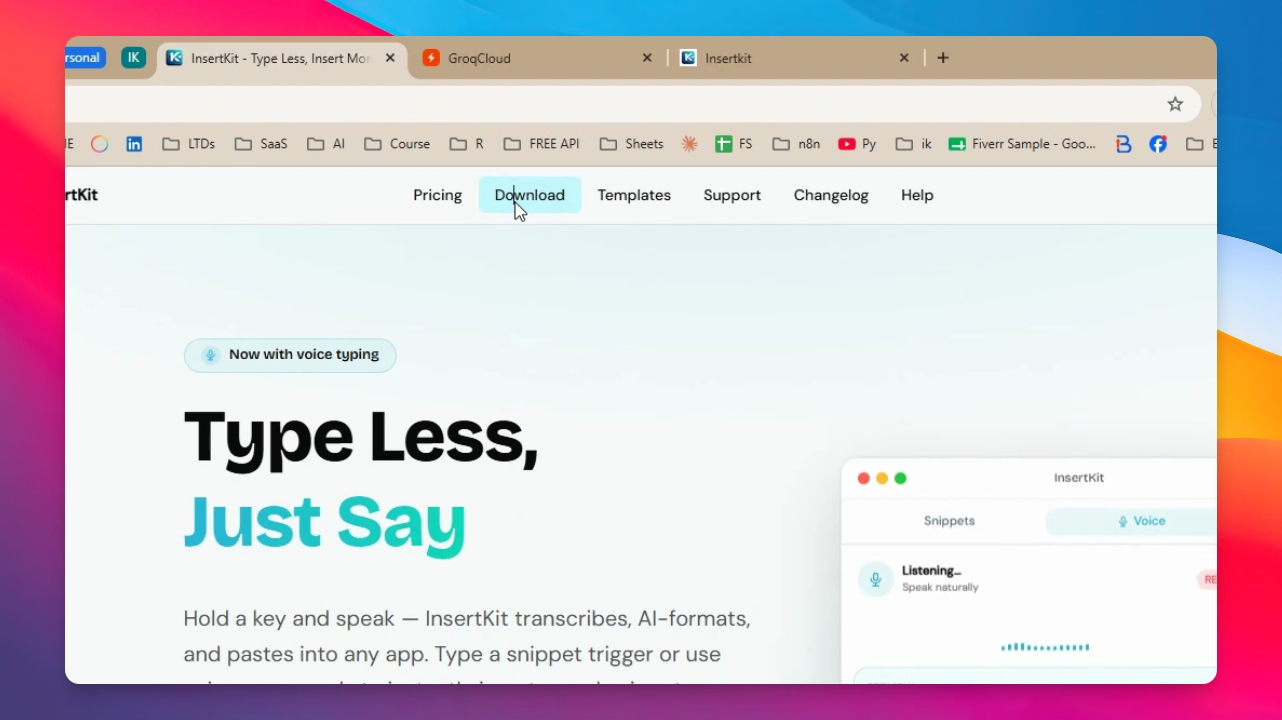This screenshot has width=1282, height=720.
Task: Open the YouTube Py bookmark
Action: click(x=857, y=144)
